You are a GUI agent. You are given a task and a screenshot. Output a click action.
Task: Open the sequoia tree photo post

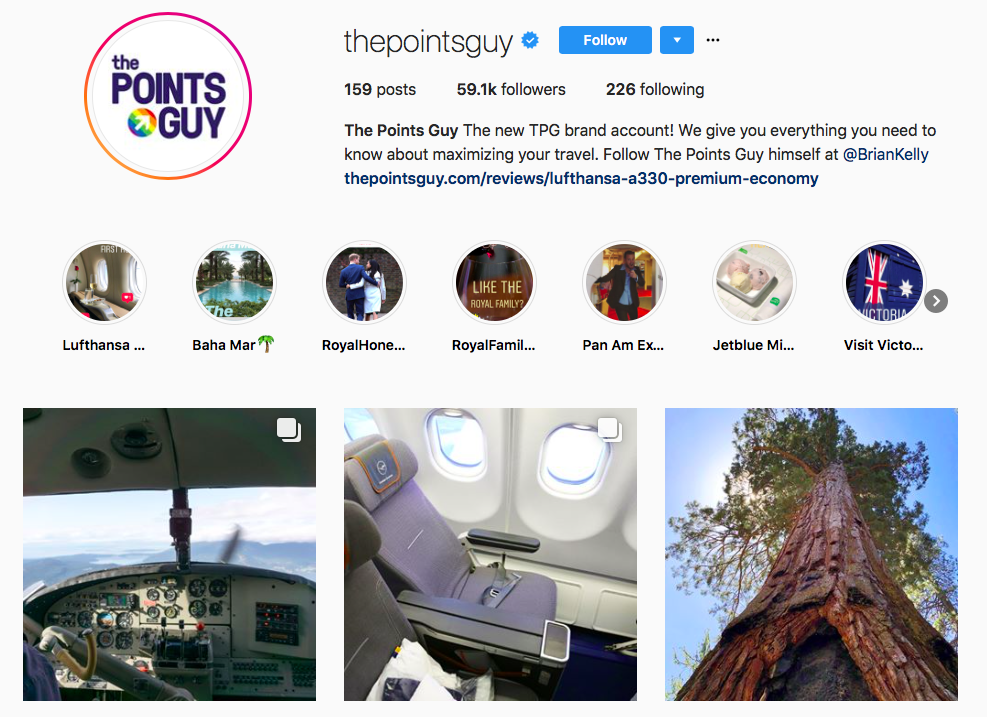[x=811, y=554]
